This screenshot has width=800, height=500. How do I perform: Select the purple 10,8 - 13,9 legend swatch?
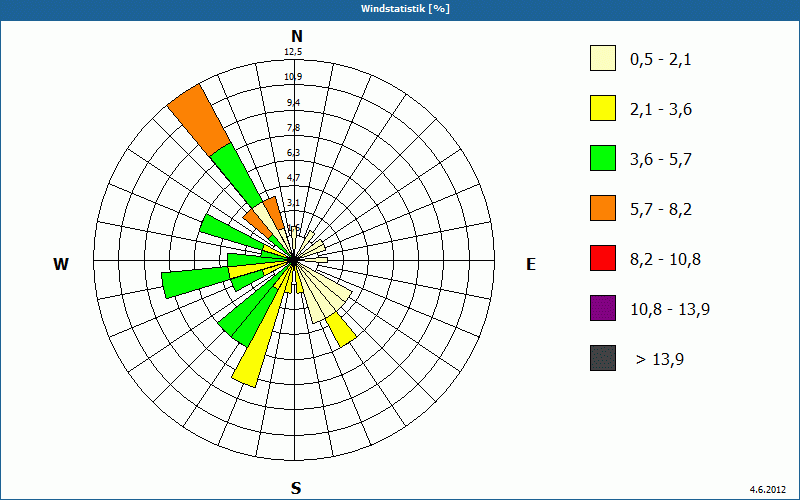click(x=603, y=308)
